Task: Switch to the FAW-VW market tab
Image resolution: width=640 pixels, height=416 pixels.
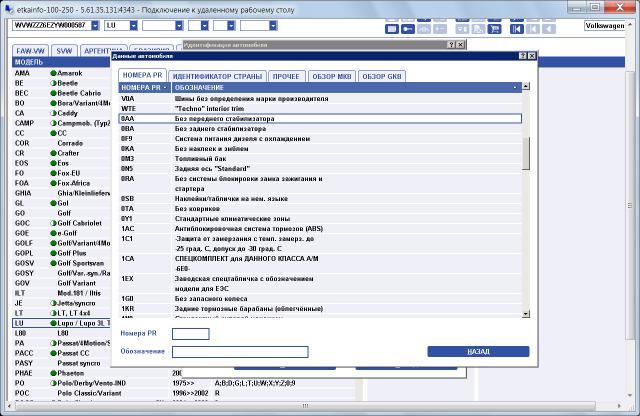Action: 30,51
